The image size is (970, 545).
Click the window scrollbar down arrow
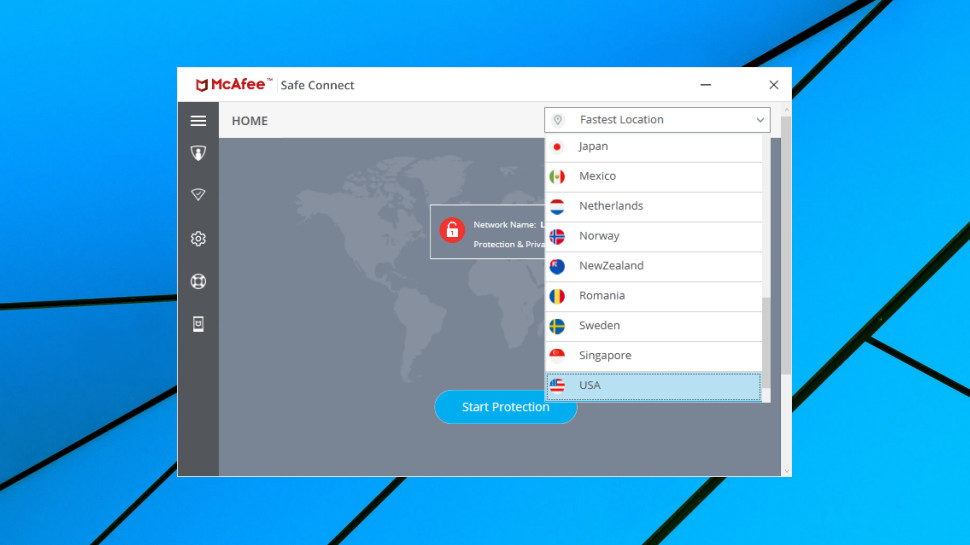point(786,471)
